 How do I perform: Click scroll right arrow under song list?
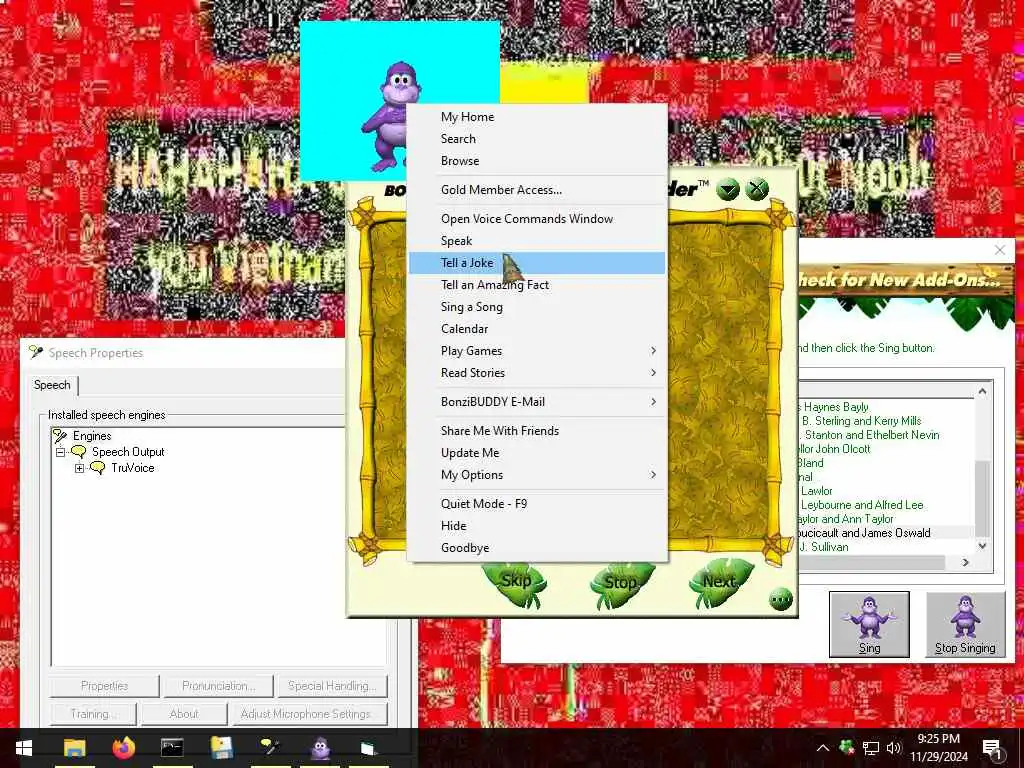tap(965, 562)
